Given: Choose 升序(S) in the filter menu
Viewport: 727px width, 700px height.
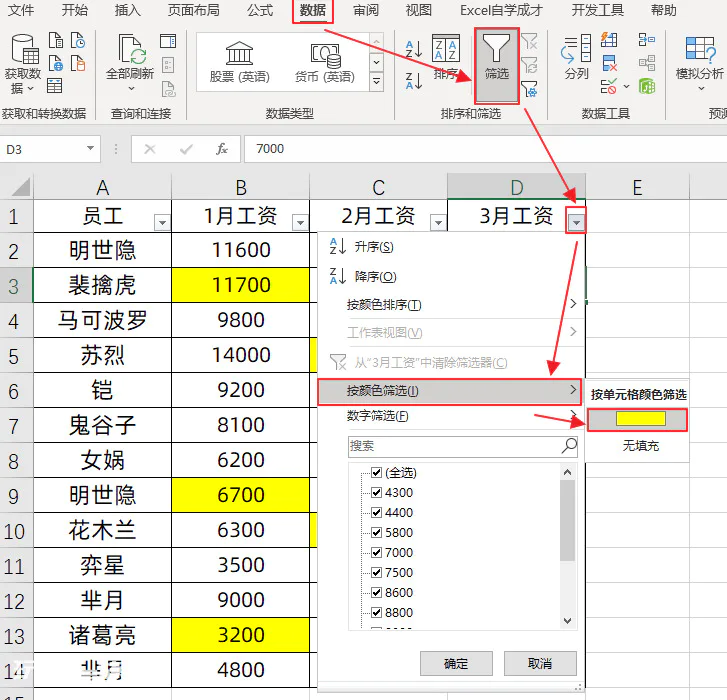Looking at the screenshot, I should point(451,247).
